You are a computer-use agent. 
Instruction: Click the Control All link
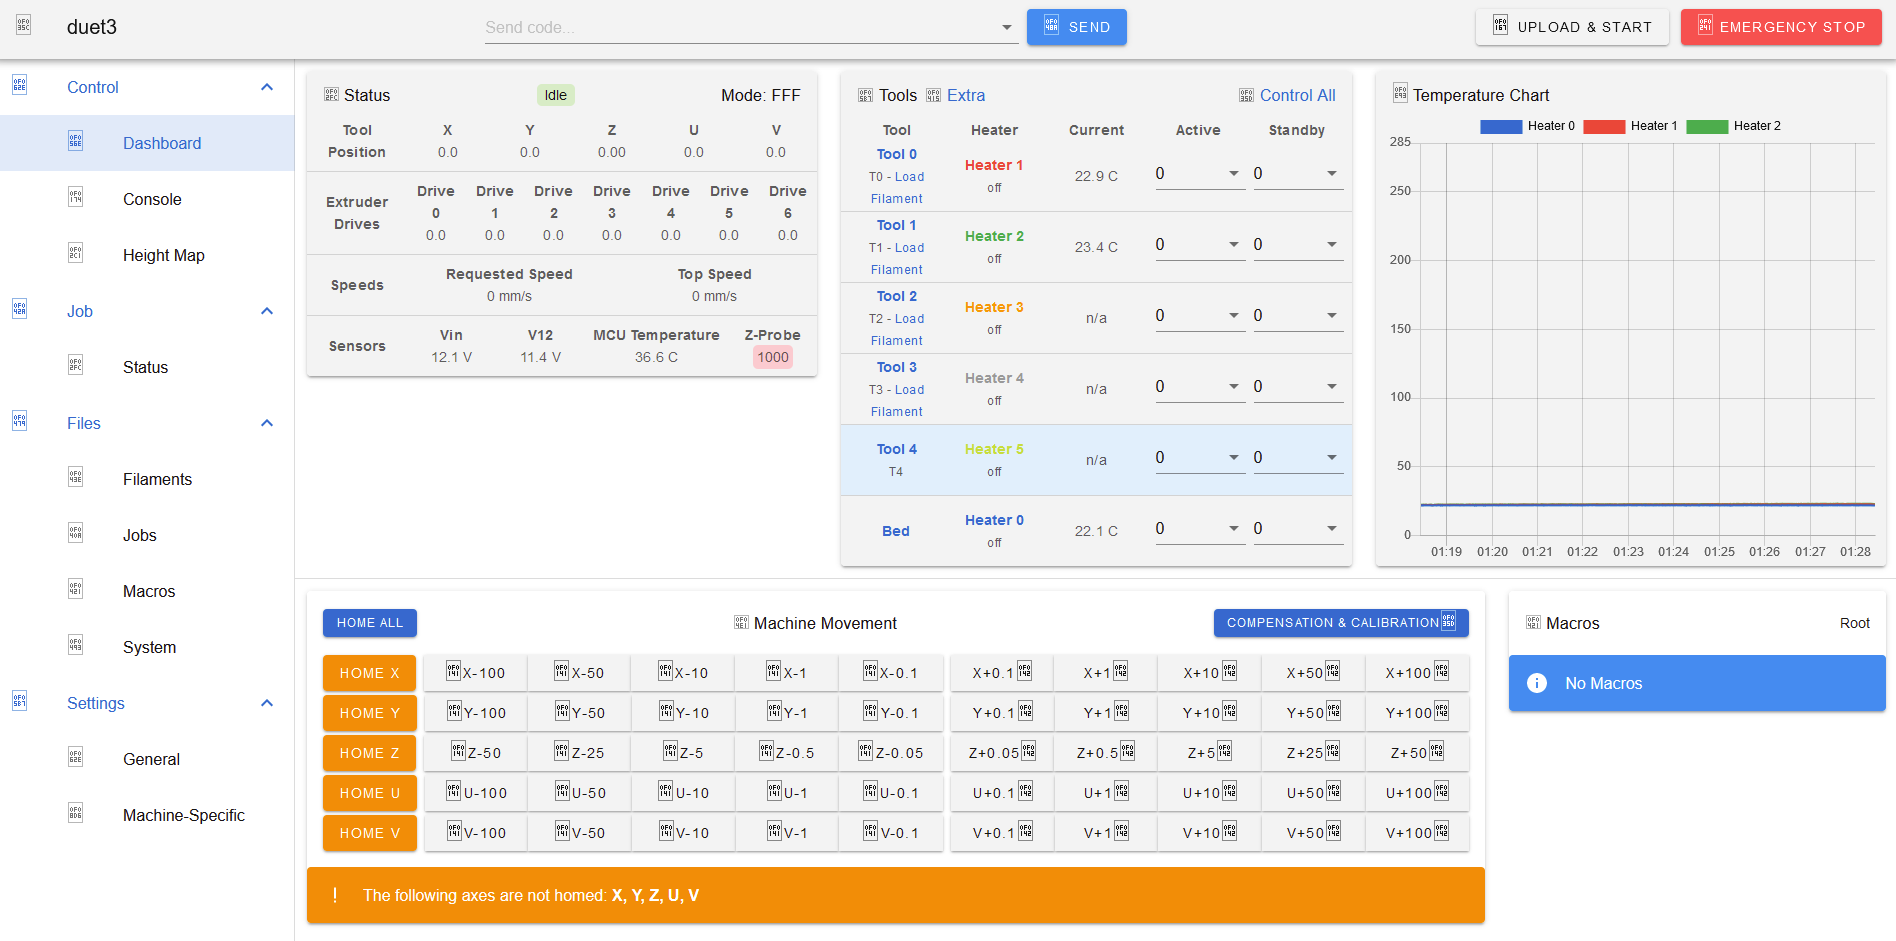coord(1297,95)
